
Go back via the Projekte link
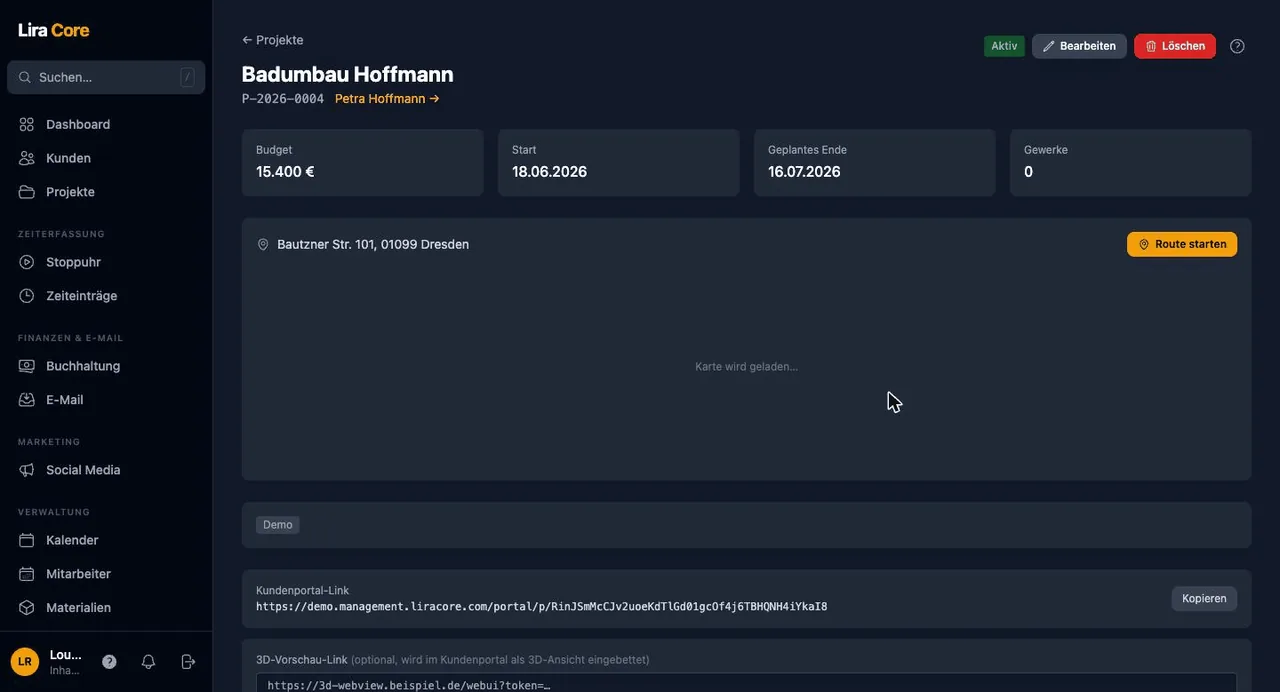point(272,40)
